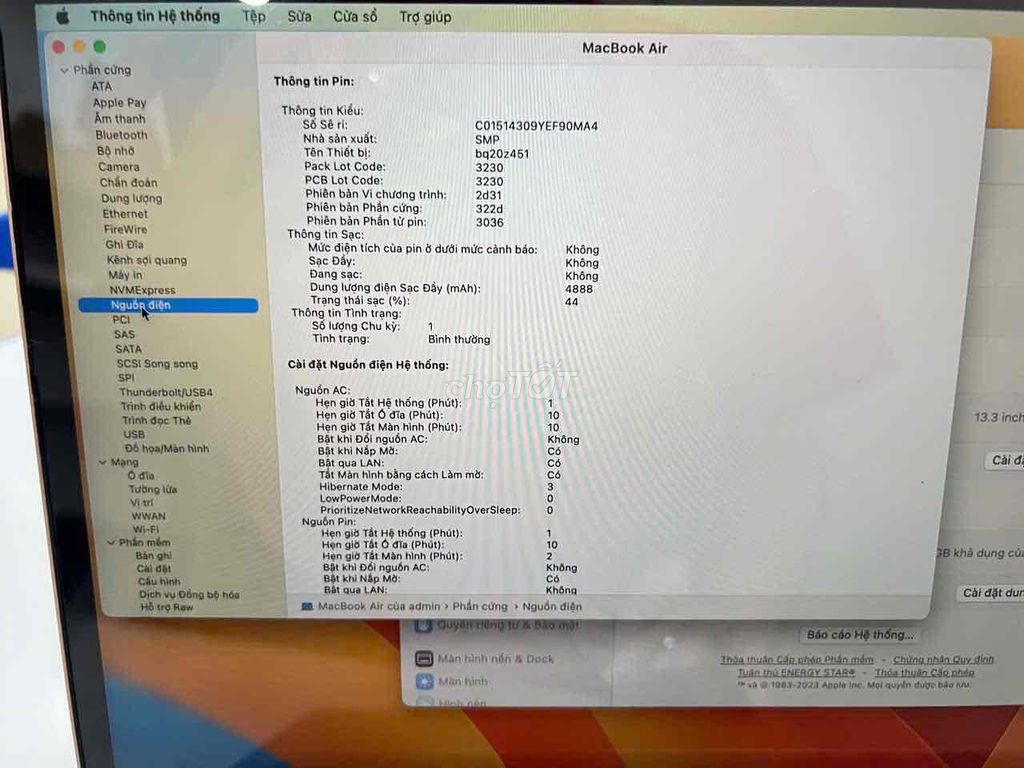
Task: Select PCI in the sidebar
Action: pyautogui.click(x=121, y=319)
